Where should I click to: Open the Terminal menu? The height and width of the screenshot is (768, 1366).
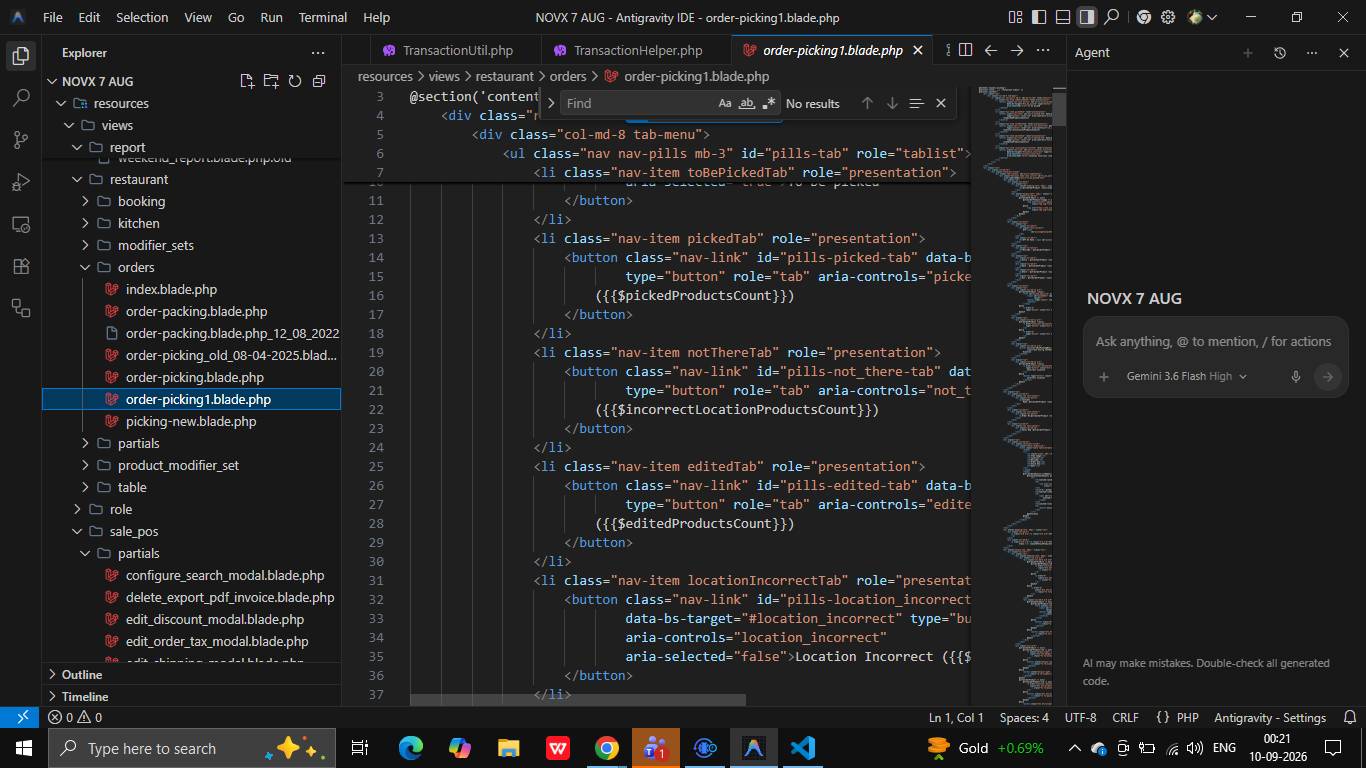(x=323, y=17)
